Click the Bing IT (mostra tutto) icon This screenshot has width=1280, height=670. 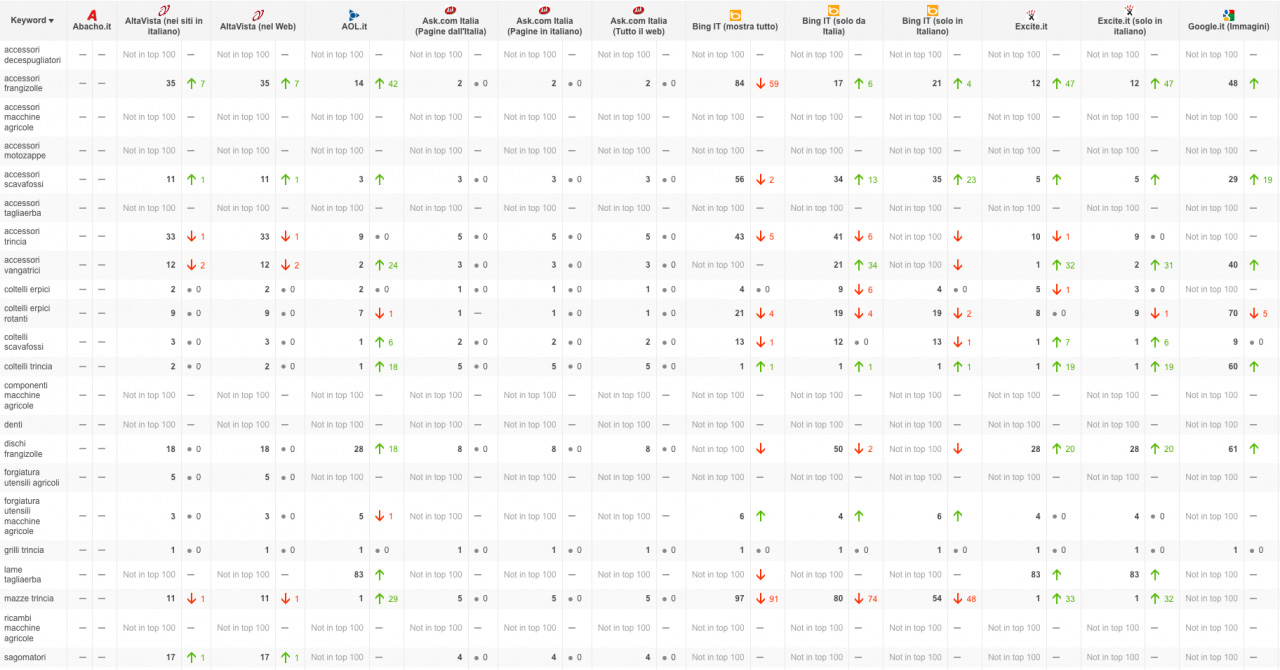point(735,15)
